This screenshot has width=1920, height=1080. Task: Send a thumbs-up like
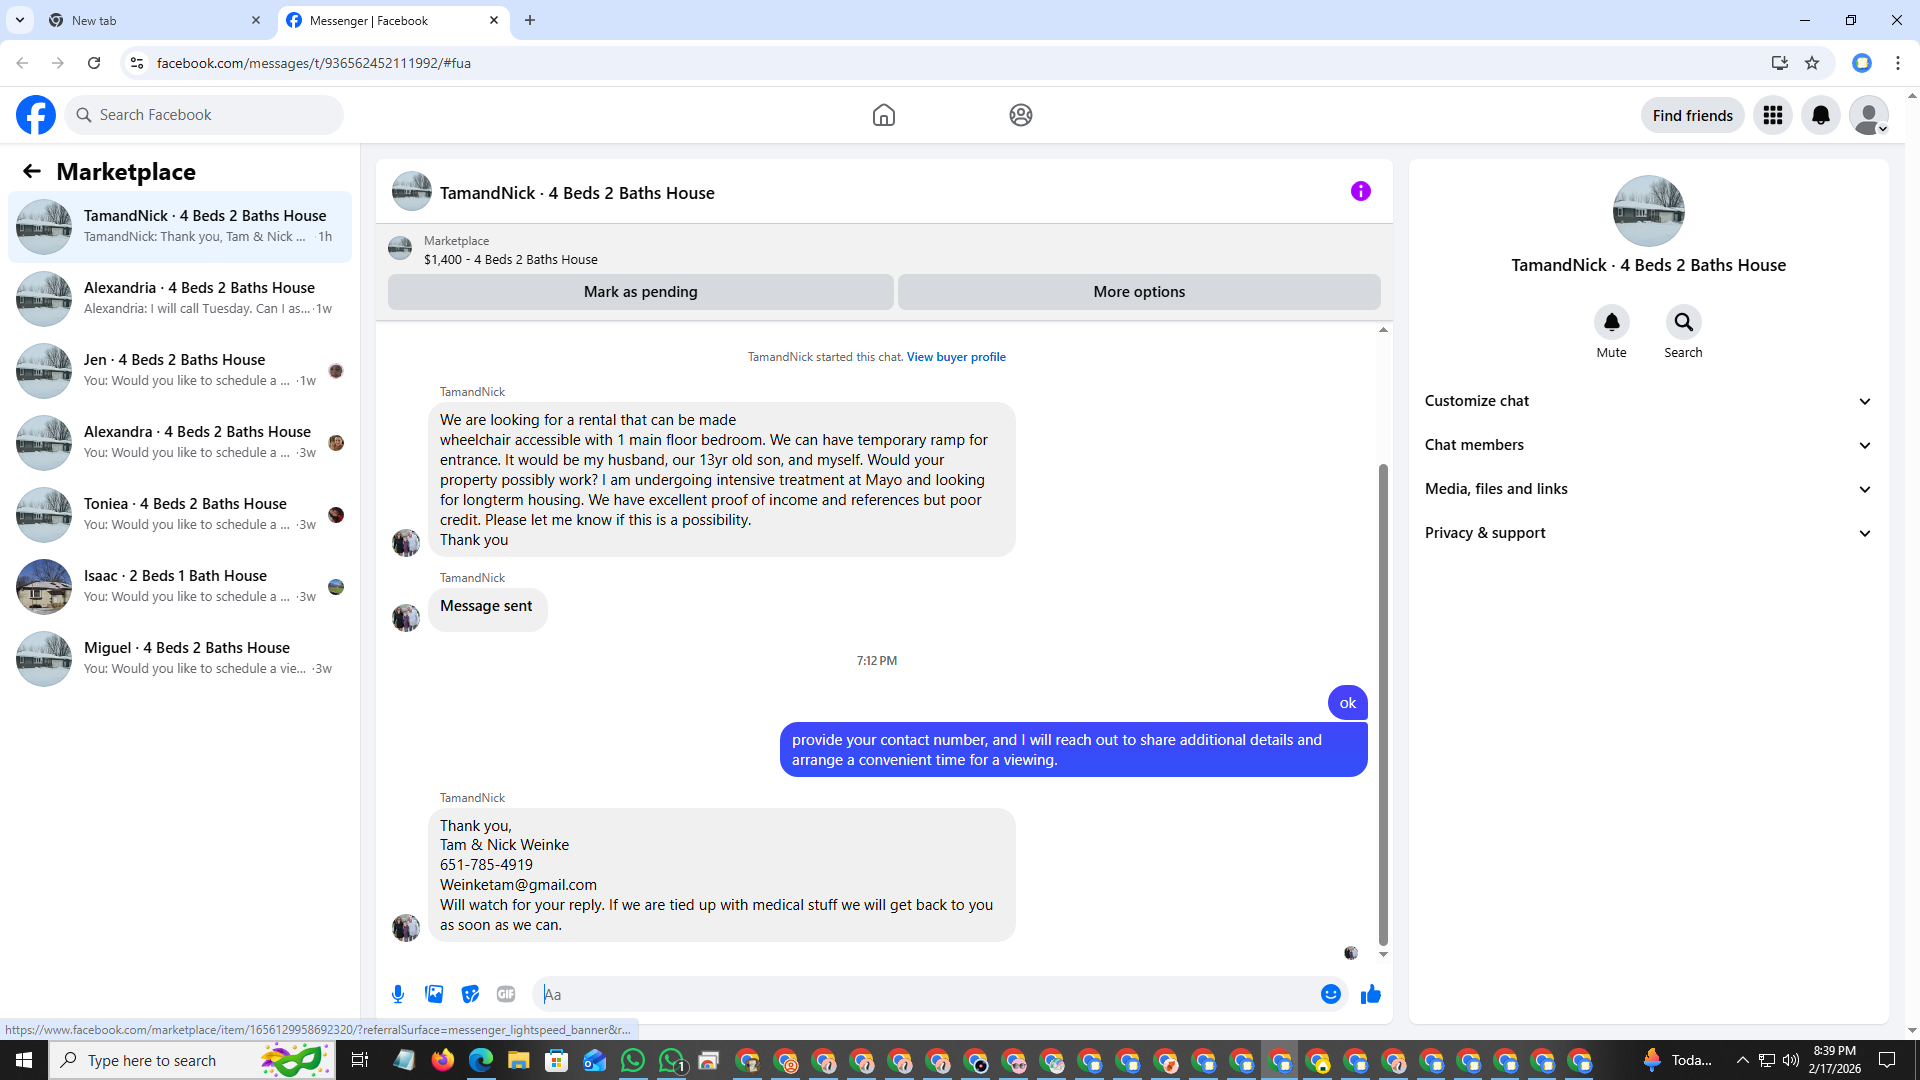(1370, 994)
